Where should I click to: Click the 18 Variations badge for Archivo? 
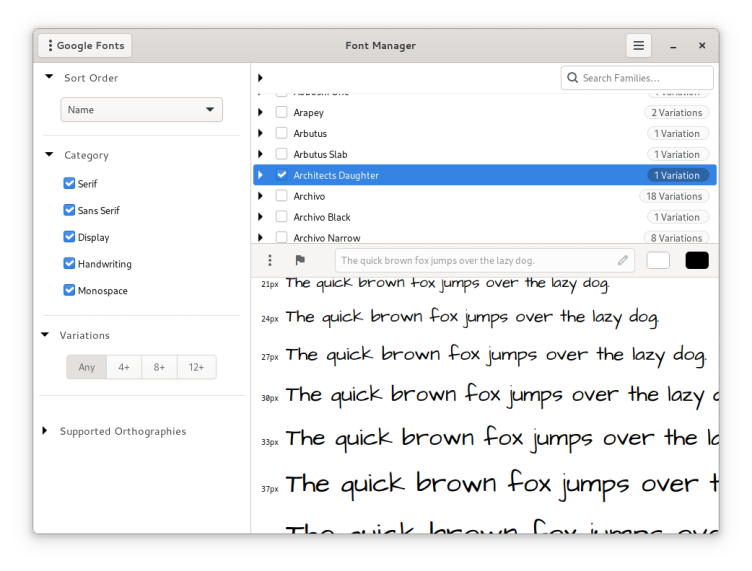pyautogui.click(x=674, y=196)
